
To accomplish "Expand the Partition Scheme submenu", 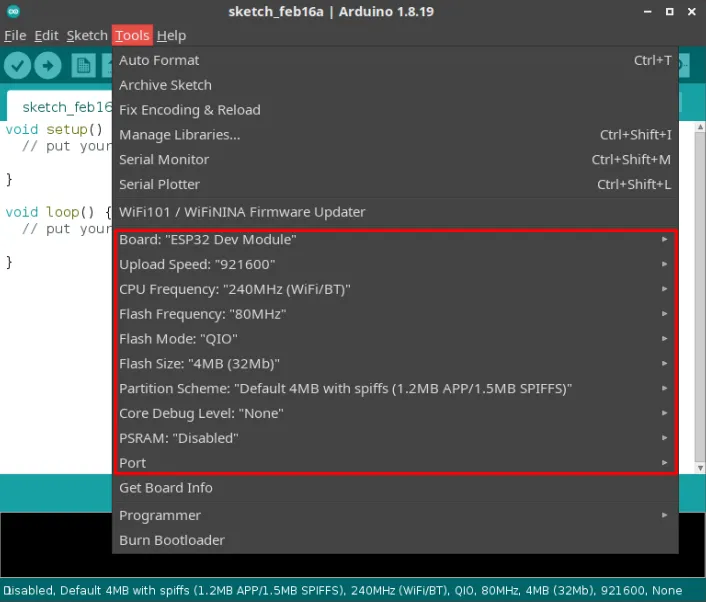I will click(x=395, y=388).
